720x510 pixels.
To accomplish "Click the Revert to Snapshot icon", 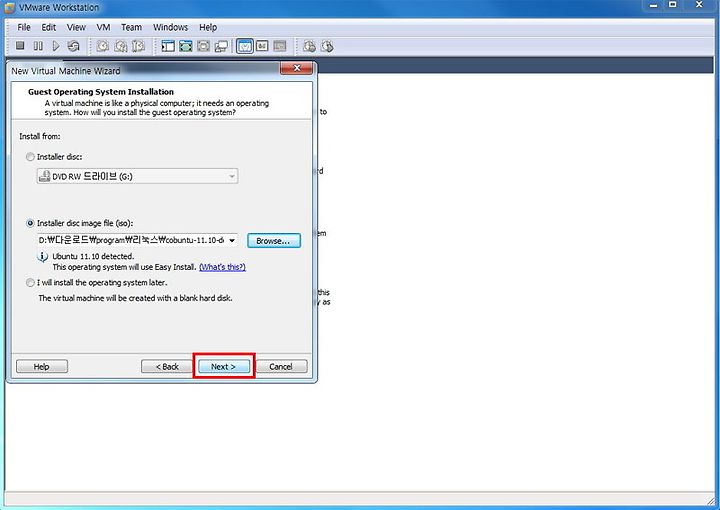I will 120,46.
